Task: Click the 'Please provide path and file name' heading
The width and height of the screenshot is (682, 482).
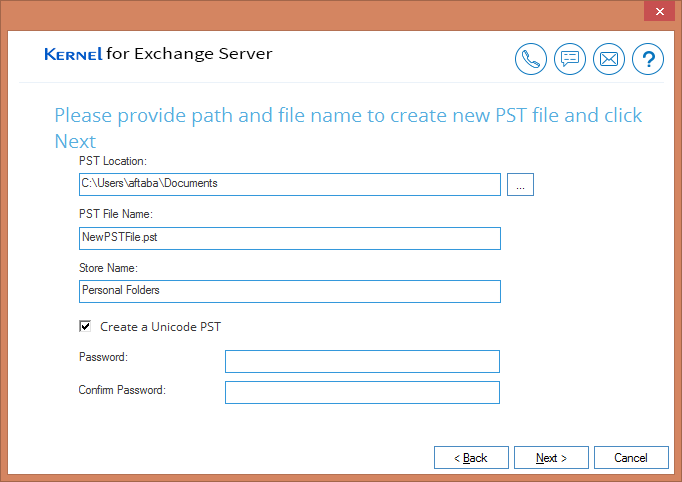Action: tap(348, 128)
